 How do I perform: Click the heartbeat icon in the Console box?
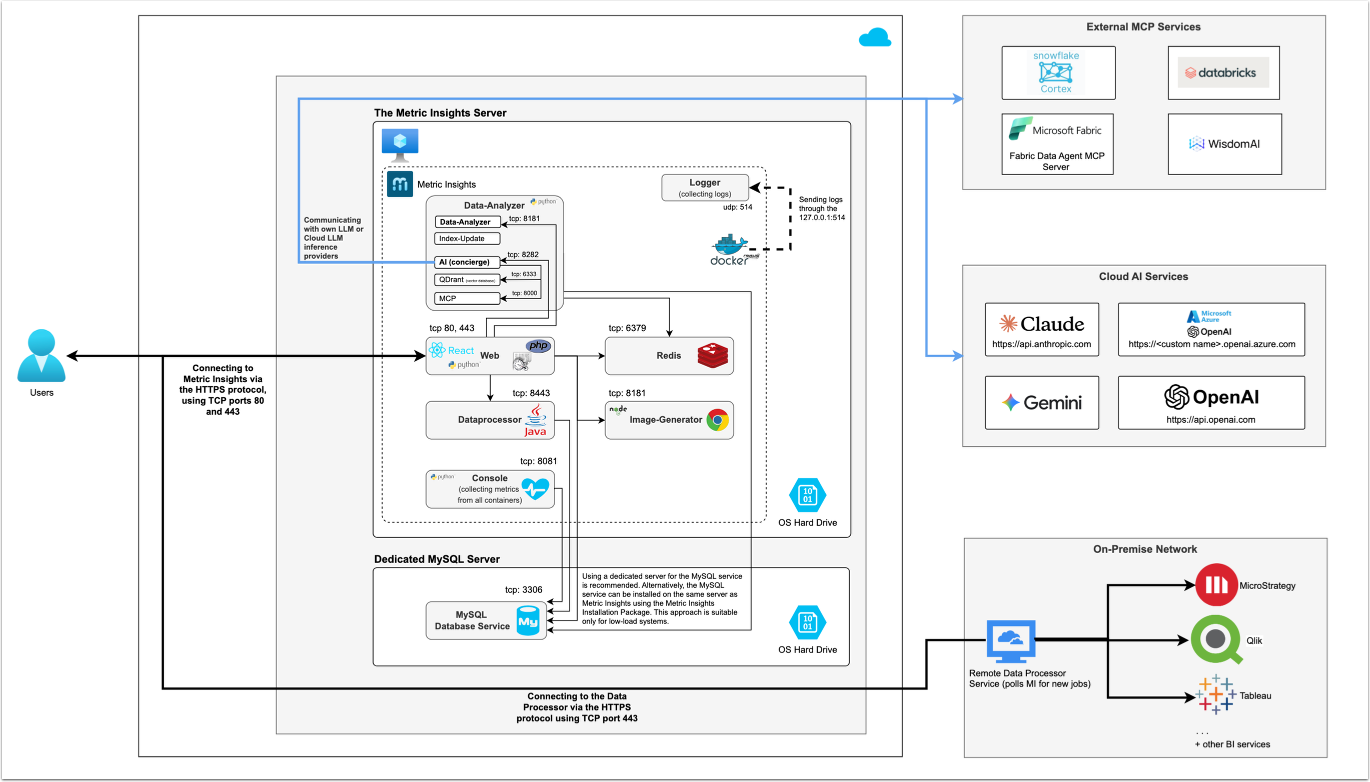coord(535,488)
